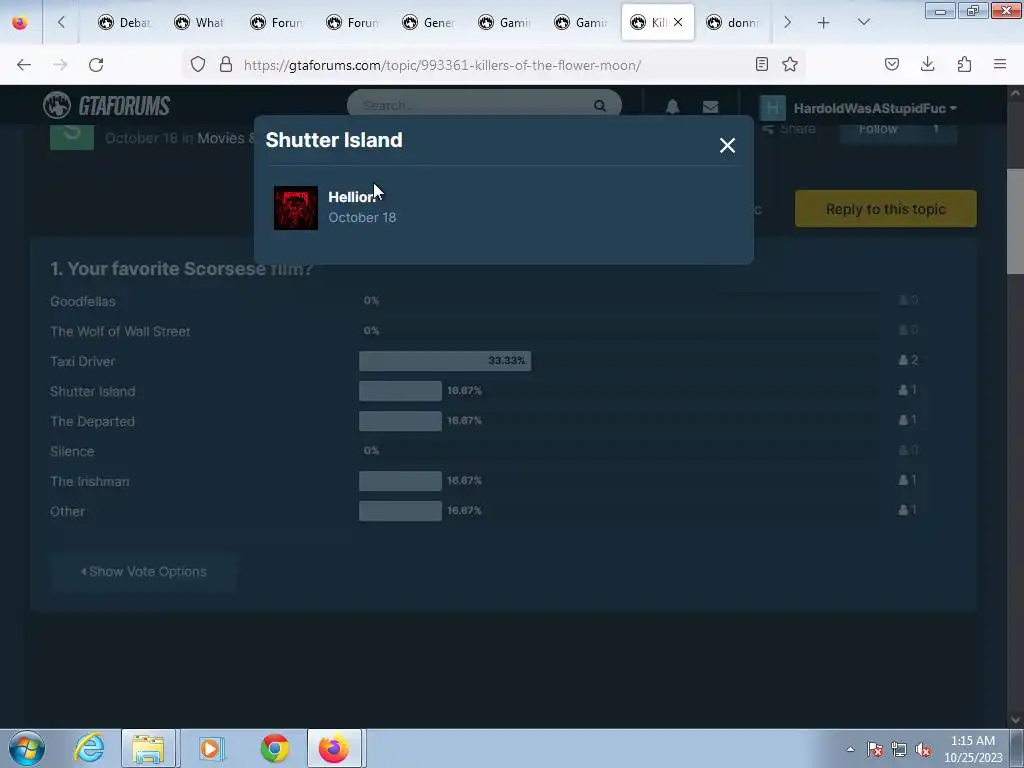Open the GTAForums logo home link

(x=106, y=105)
